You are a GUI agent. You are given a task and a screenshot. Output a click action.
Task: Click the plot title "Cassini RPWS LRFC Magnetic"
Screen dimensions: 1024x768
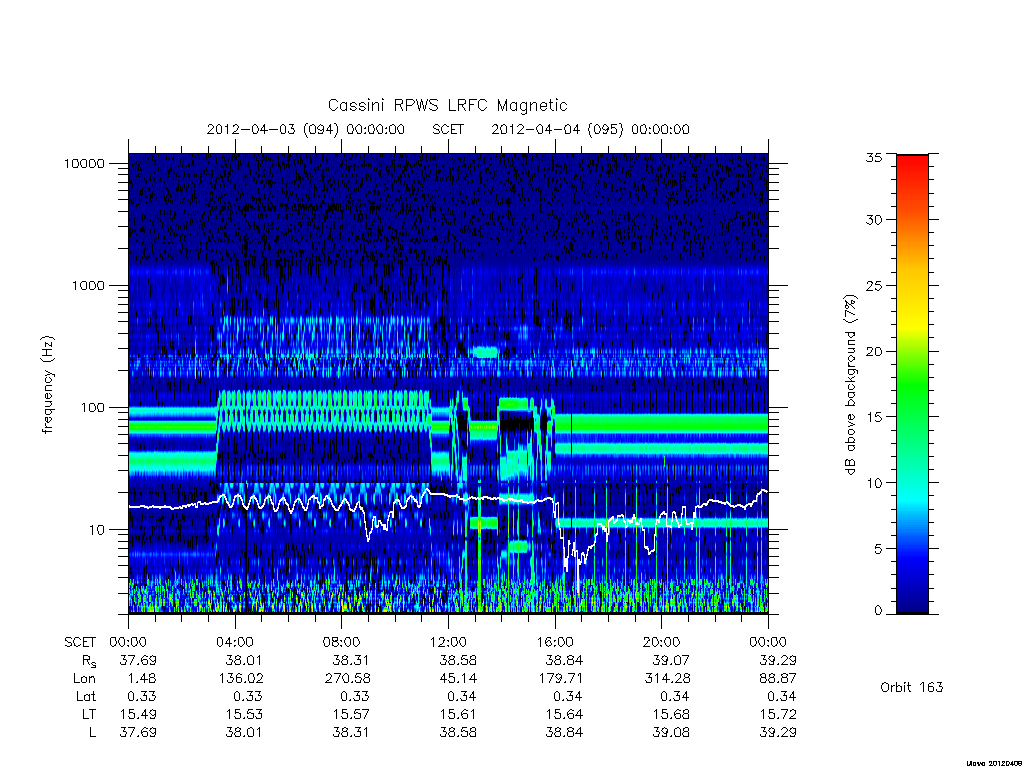[447, 105]
